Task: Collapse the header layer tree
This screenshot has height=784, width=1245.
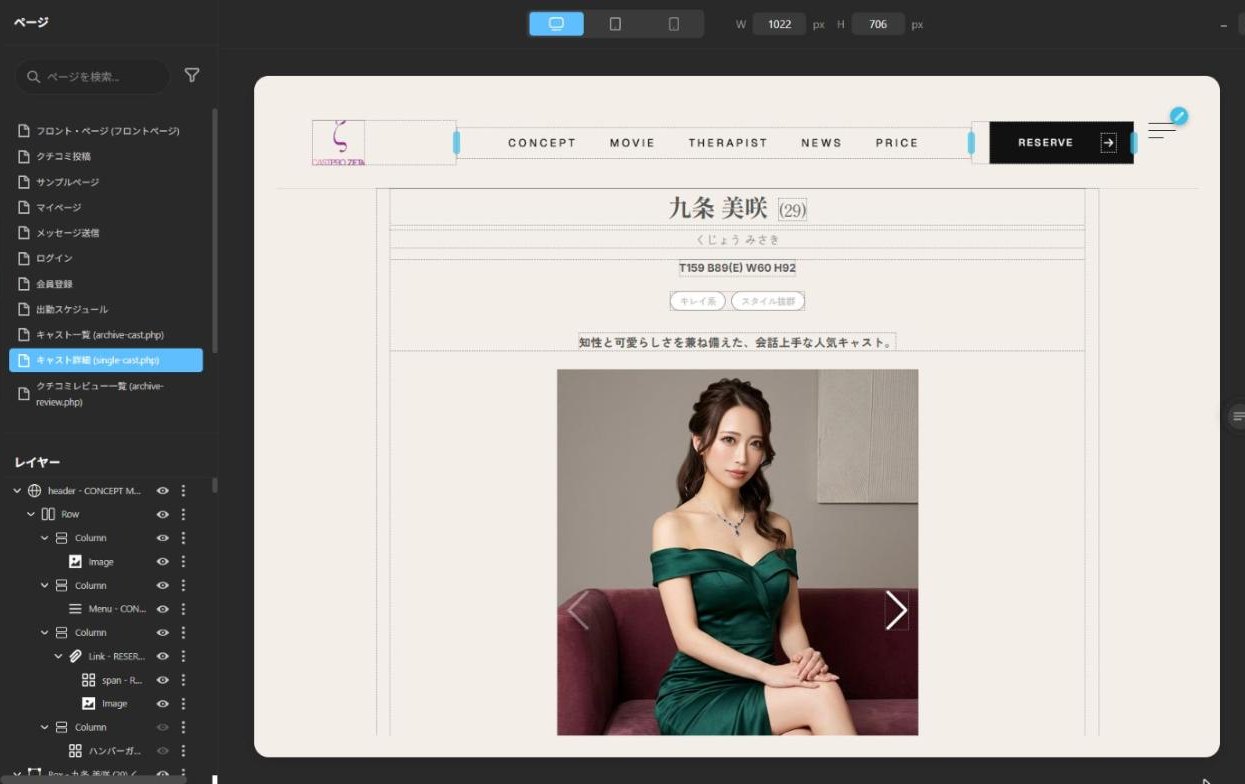Action: (x=17, y=491)
